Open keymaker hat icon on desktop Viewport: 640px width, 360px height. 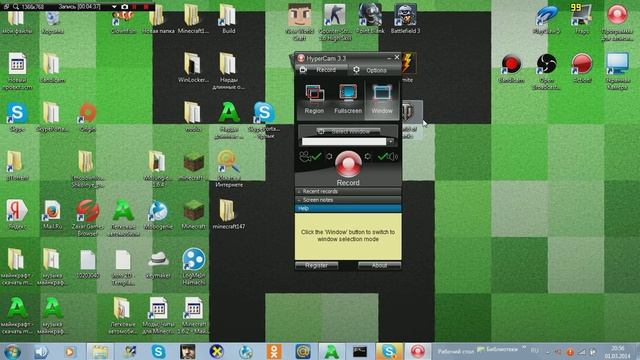pyautogui.click(x=158, y=264)
